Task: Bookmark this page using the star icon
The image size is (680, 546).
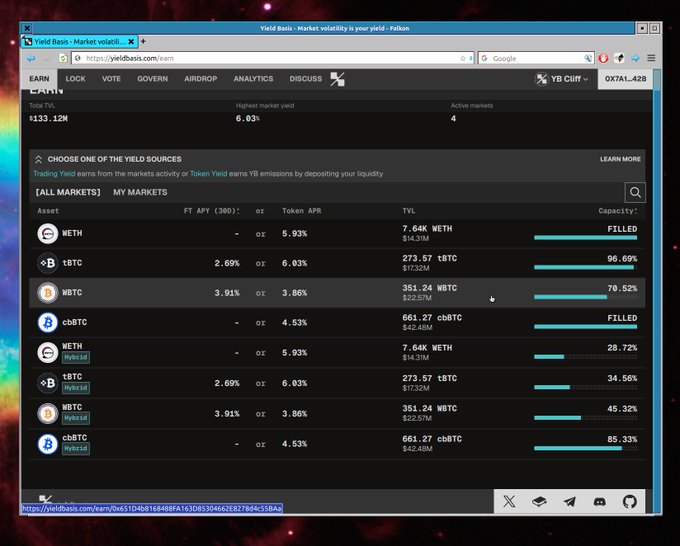Action: [x=463, y=58]
